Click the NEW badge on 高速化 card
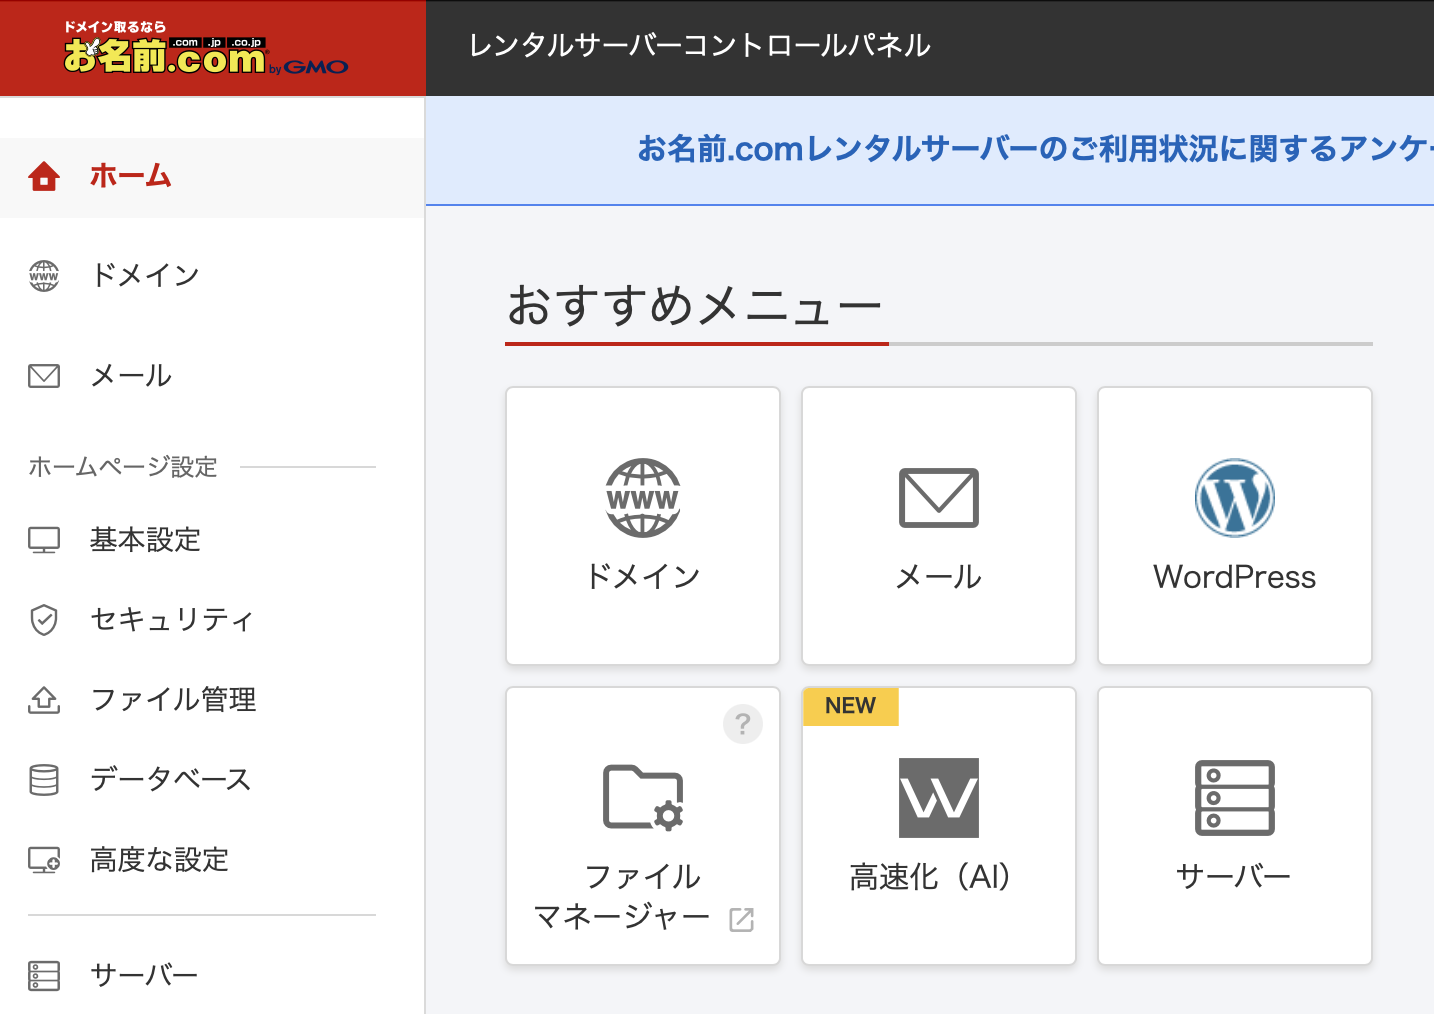 851,706
